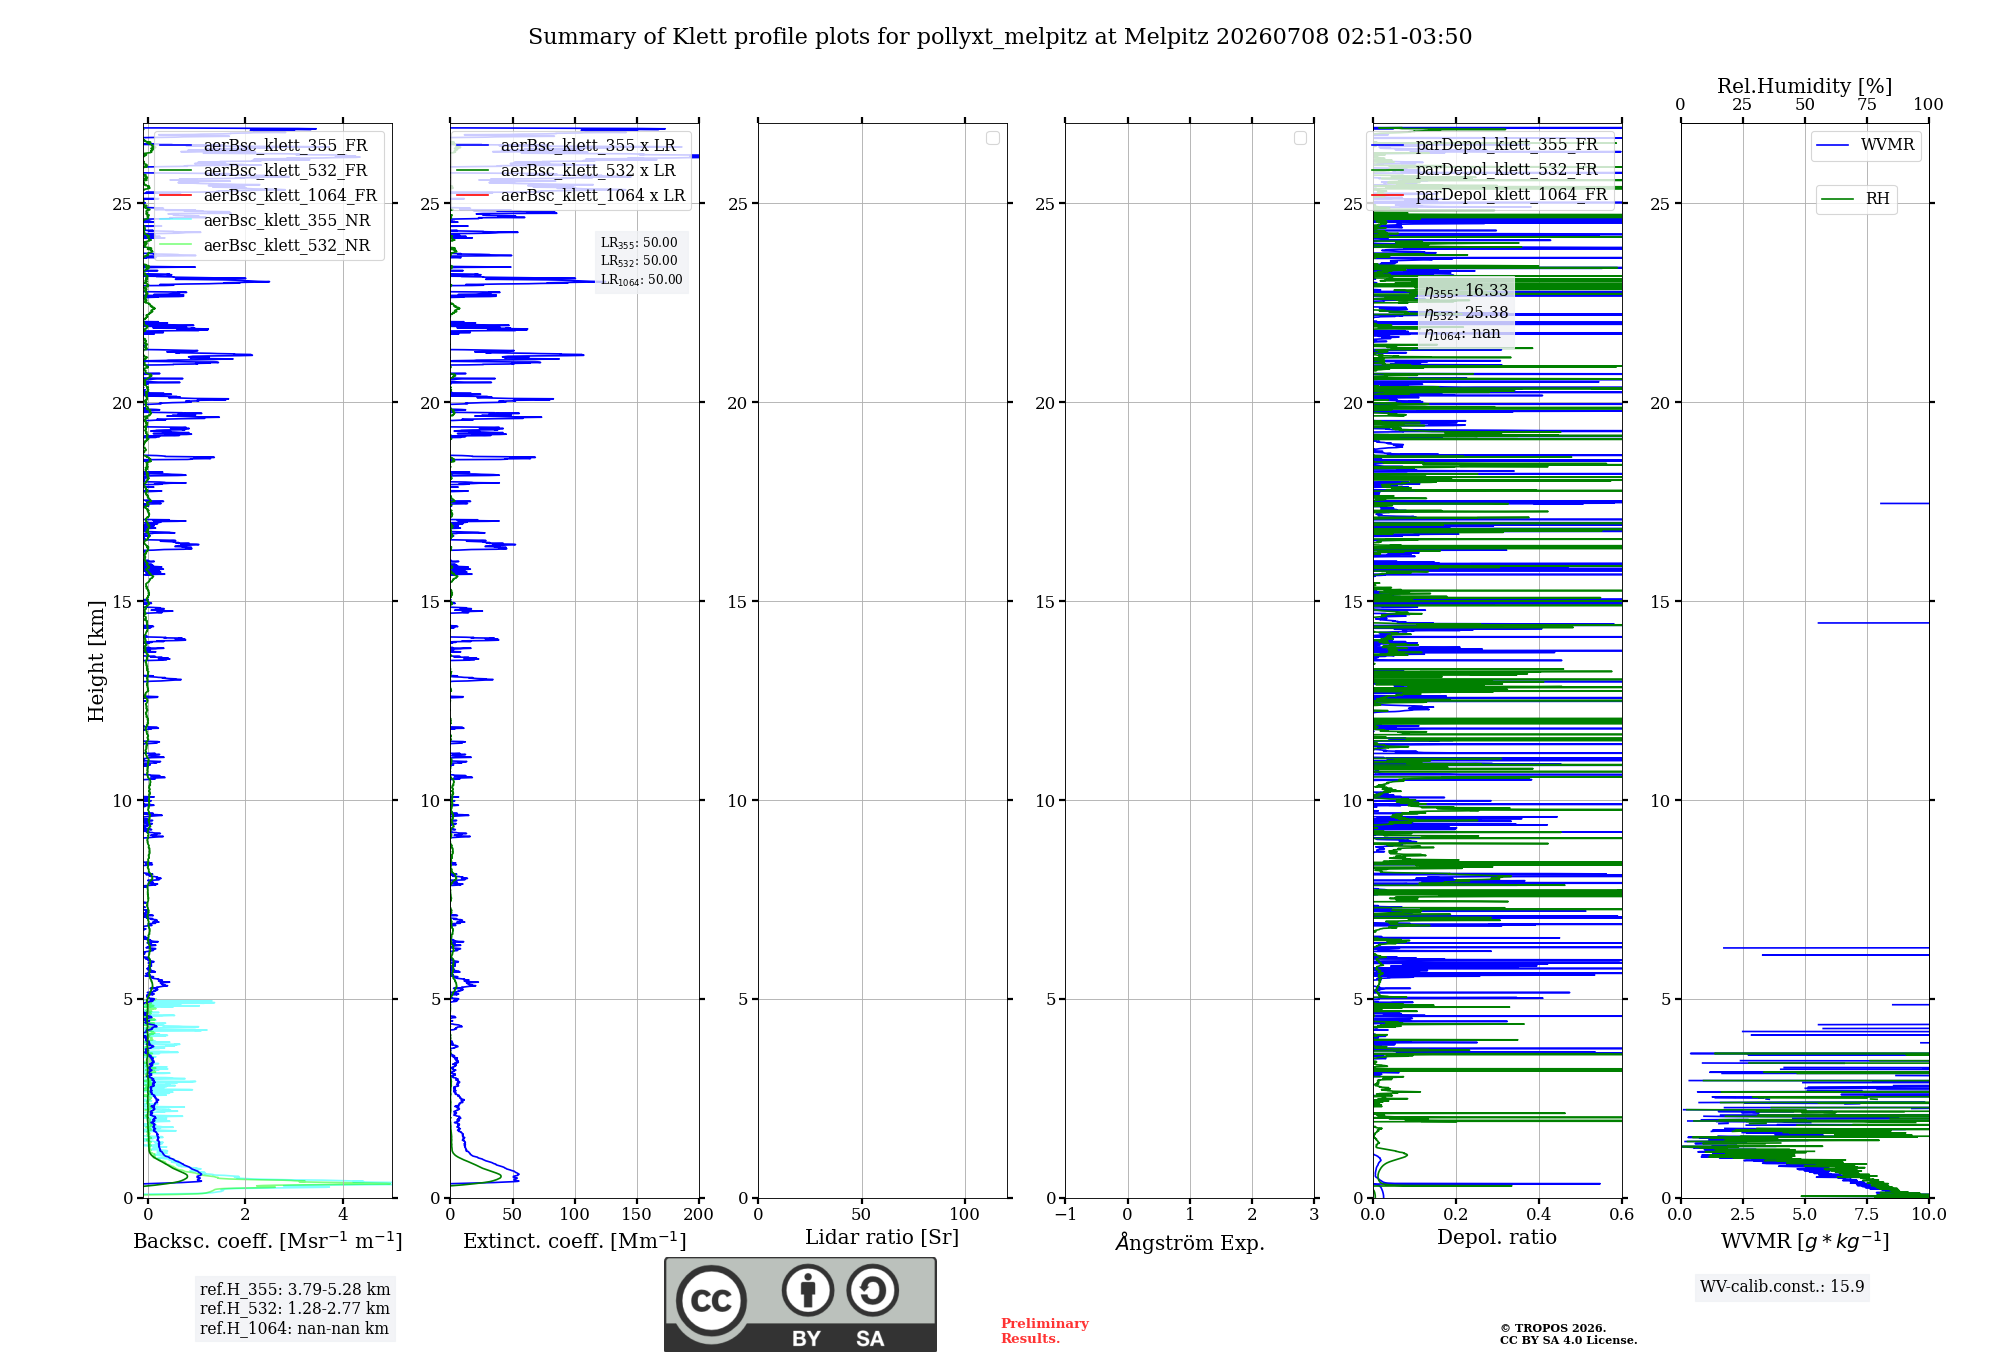Click the empty legend box in Lidar ratio plot

(x=992, y=138)
